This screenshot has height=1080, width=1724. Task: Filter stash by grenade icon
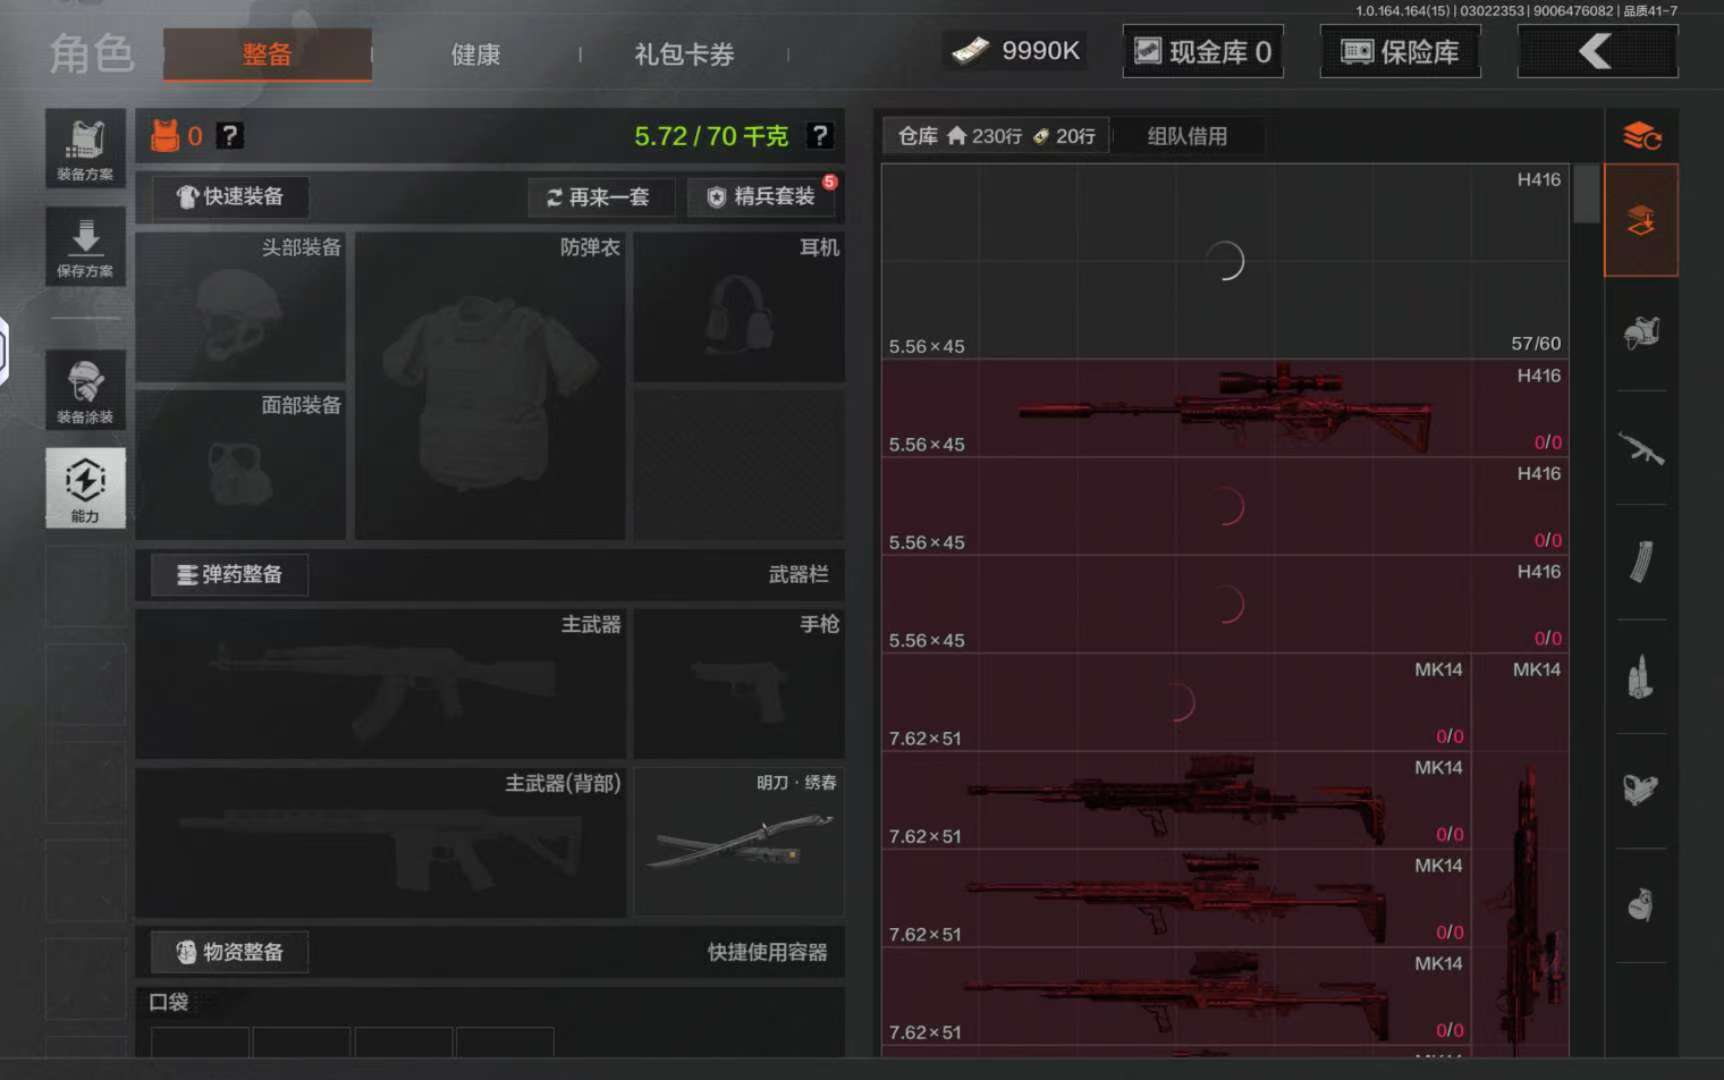tap(1641, 906)
